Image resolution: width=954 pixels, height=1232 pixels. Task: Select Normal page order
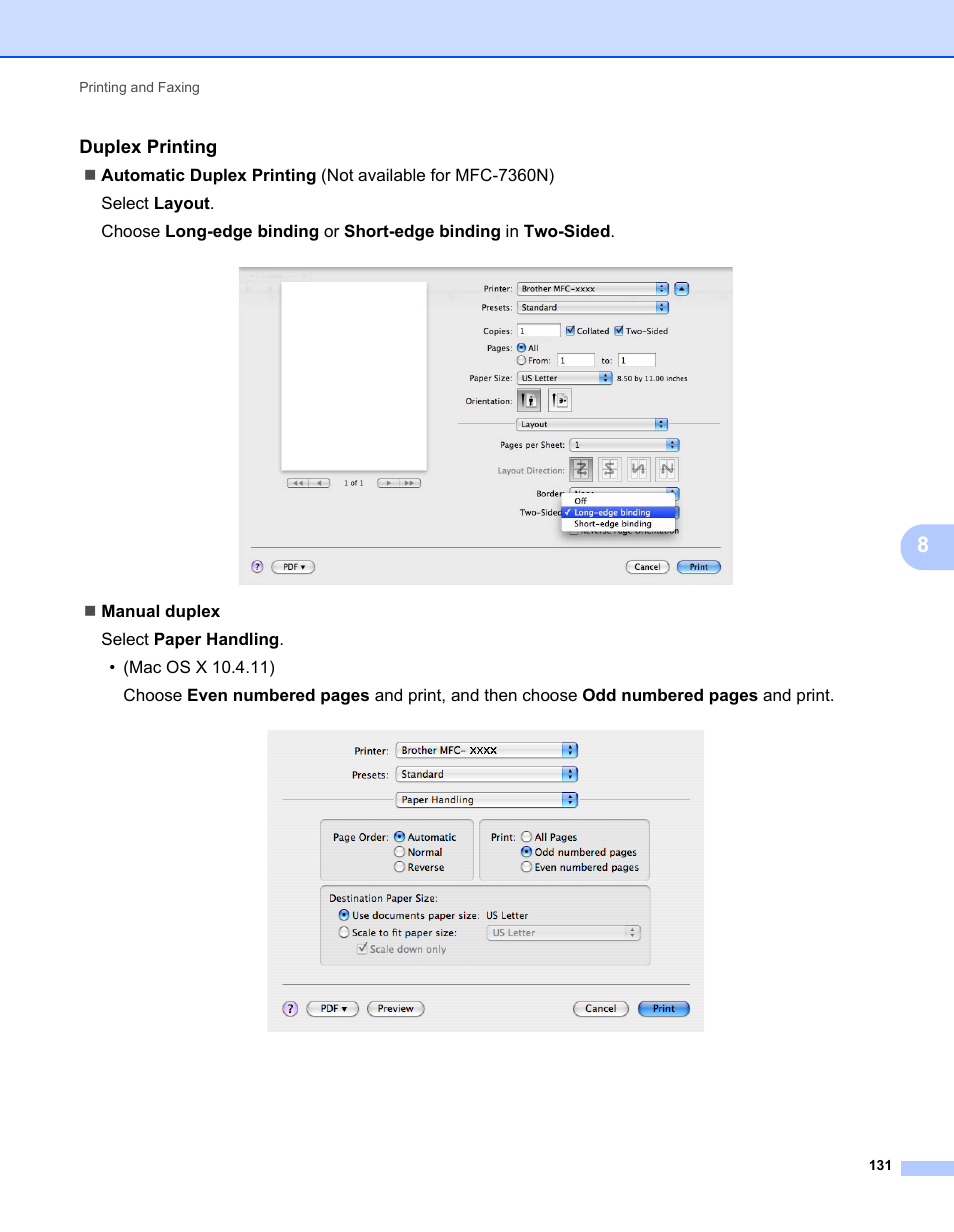[x=399, y=852]
